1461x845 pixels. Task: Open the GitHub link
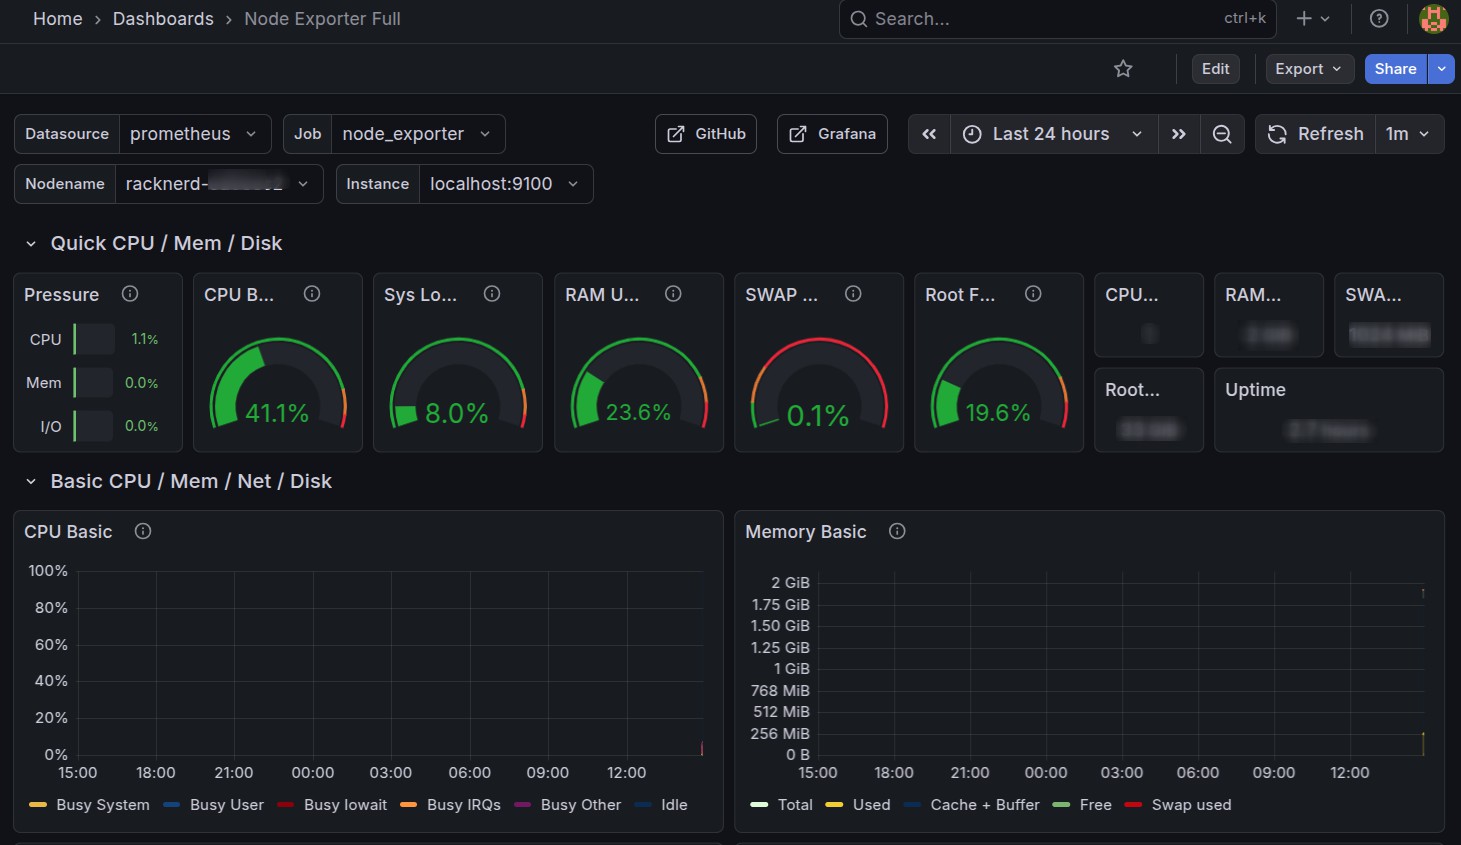(x=706, y=134)
